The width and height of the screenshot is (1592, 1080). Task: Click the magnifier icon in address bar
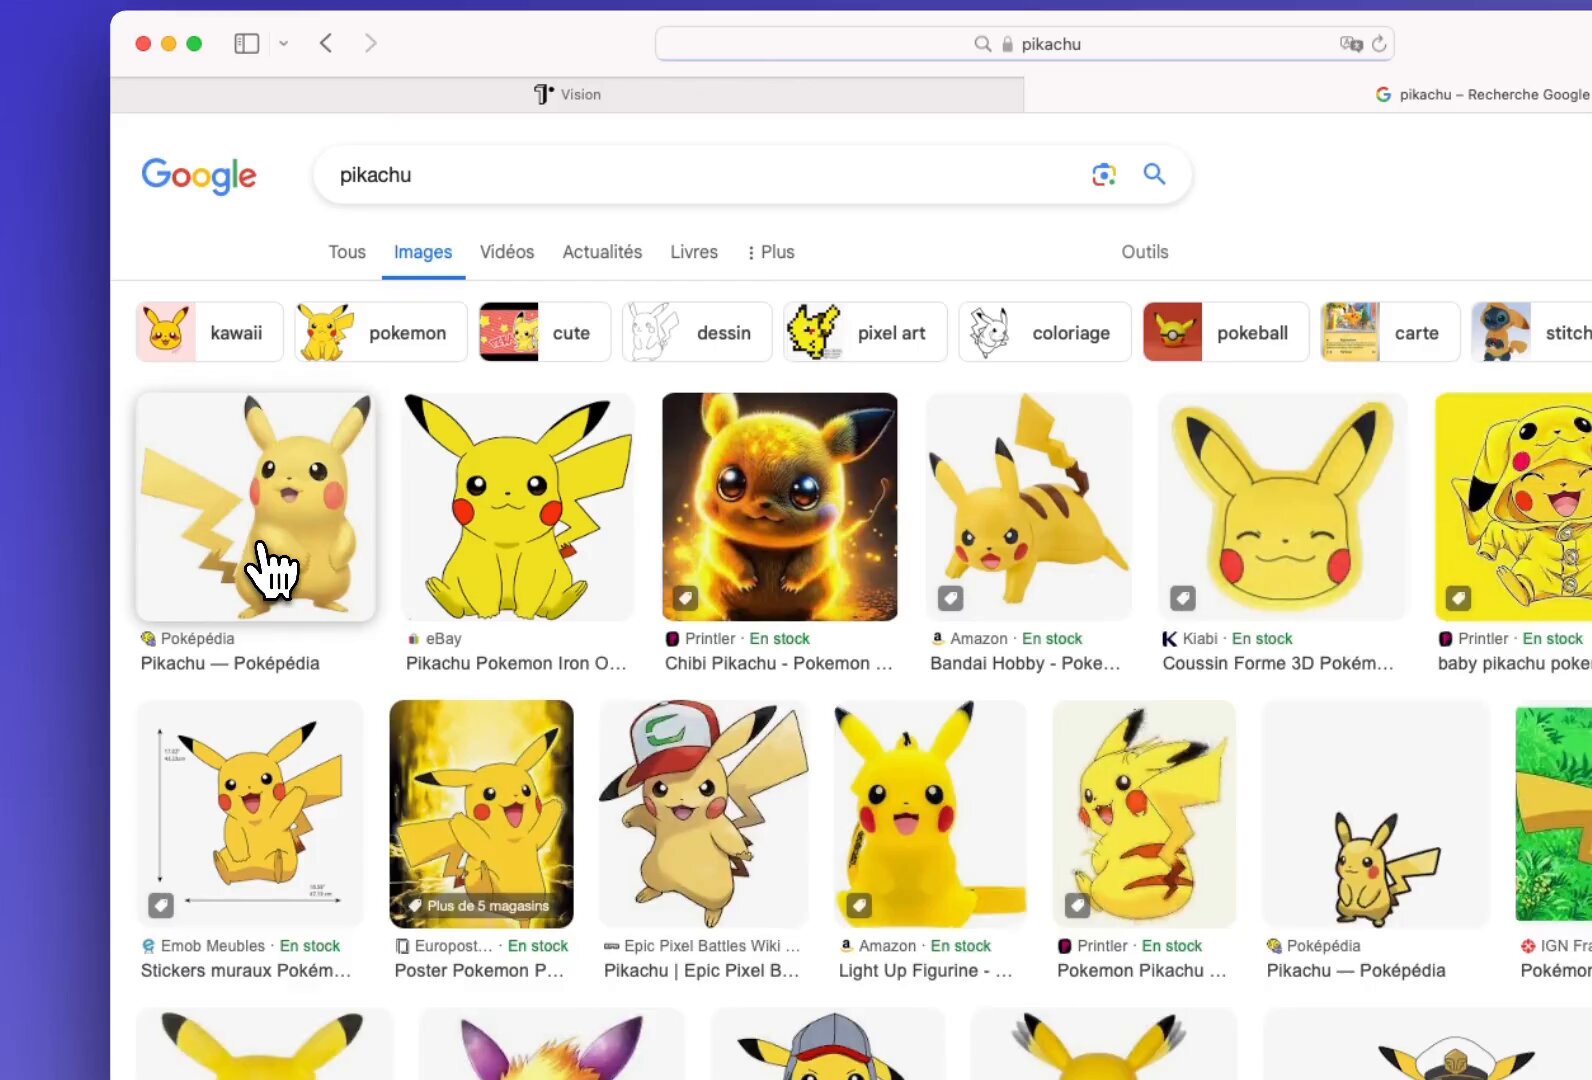click(x=983, y=44)
